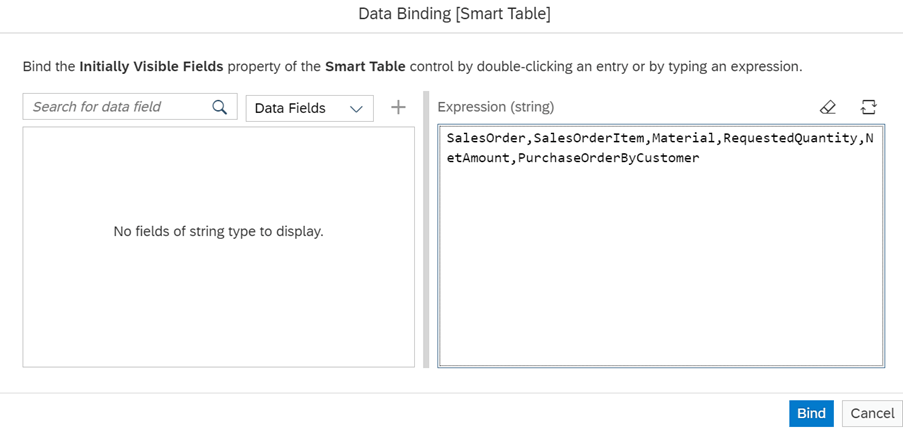Dismiss the dialog with the Cancel button
The width and height of the screenshot is (903, 429).
coord(872,413)
